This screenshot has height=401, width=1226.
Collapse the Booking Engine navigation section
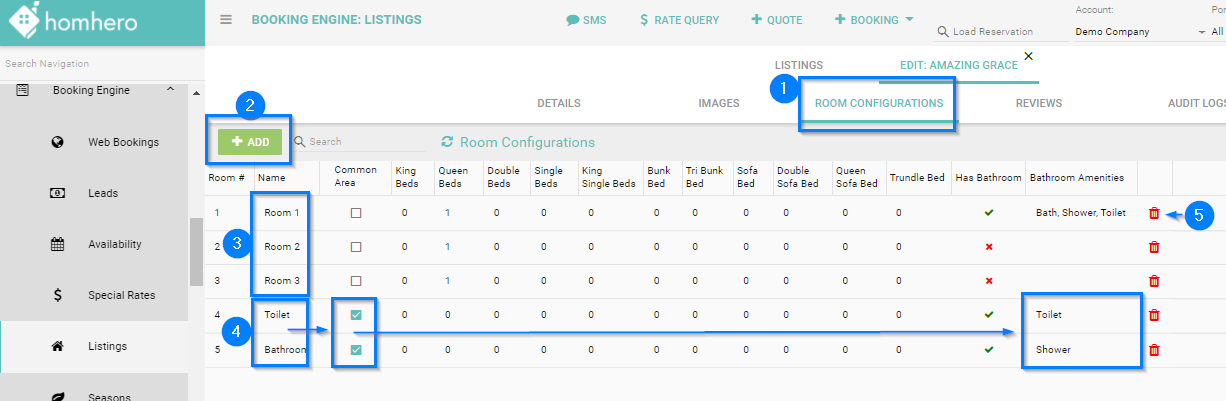click(x=171, y=90)
